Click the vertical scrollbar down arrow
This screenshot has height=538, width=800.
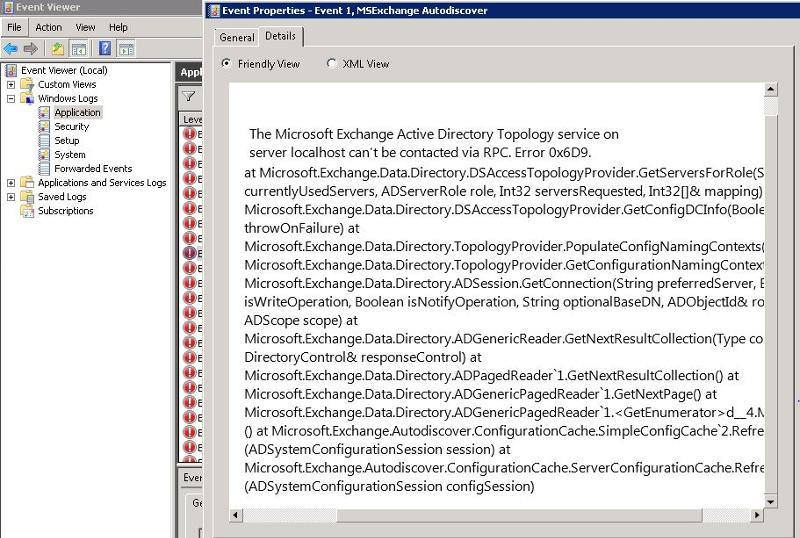click(770, 502)
